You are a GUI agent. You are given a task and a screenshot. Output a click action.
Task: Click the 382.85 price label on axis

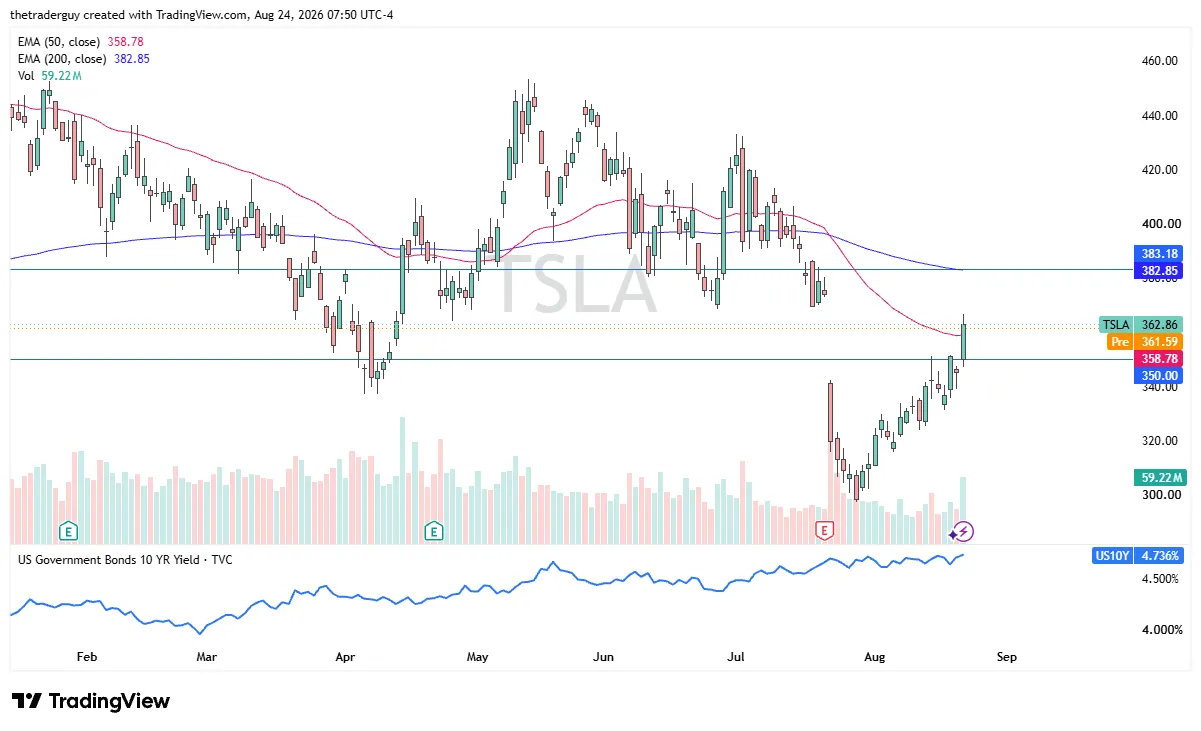coord(1160,270)
